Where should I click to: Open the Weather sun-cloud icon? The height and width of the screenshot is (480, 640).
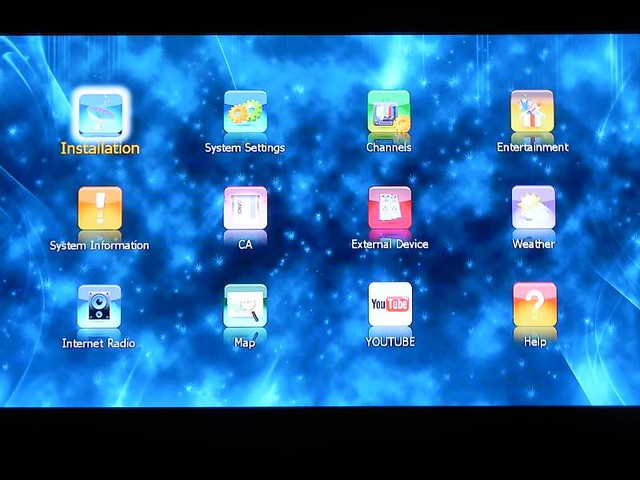point(533,207)
